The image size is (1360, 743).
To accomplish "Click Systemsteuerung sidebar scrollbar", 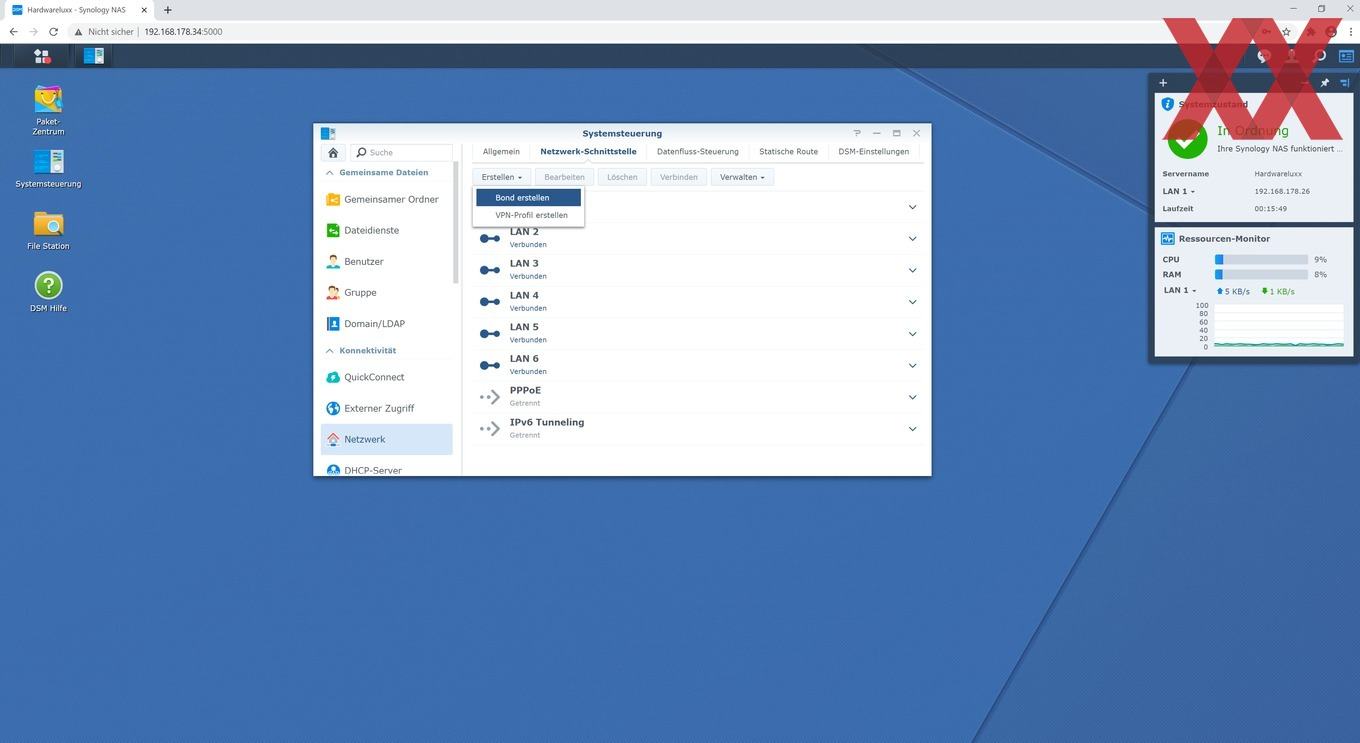I will pos(456,220).
